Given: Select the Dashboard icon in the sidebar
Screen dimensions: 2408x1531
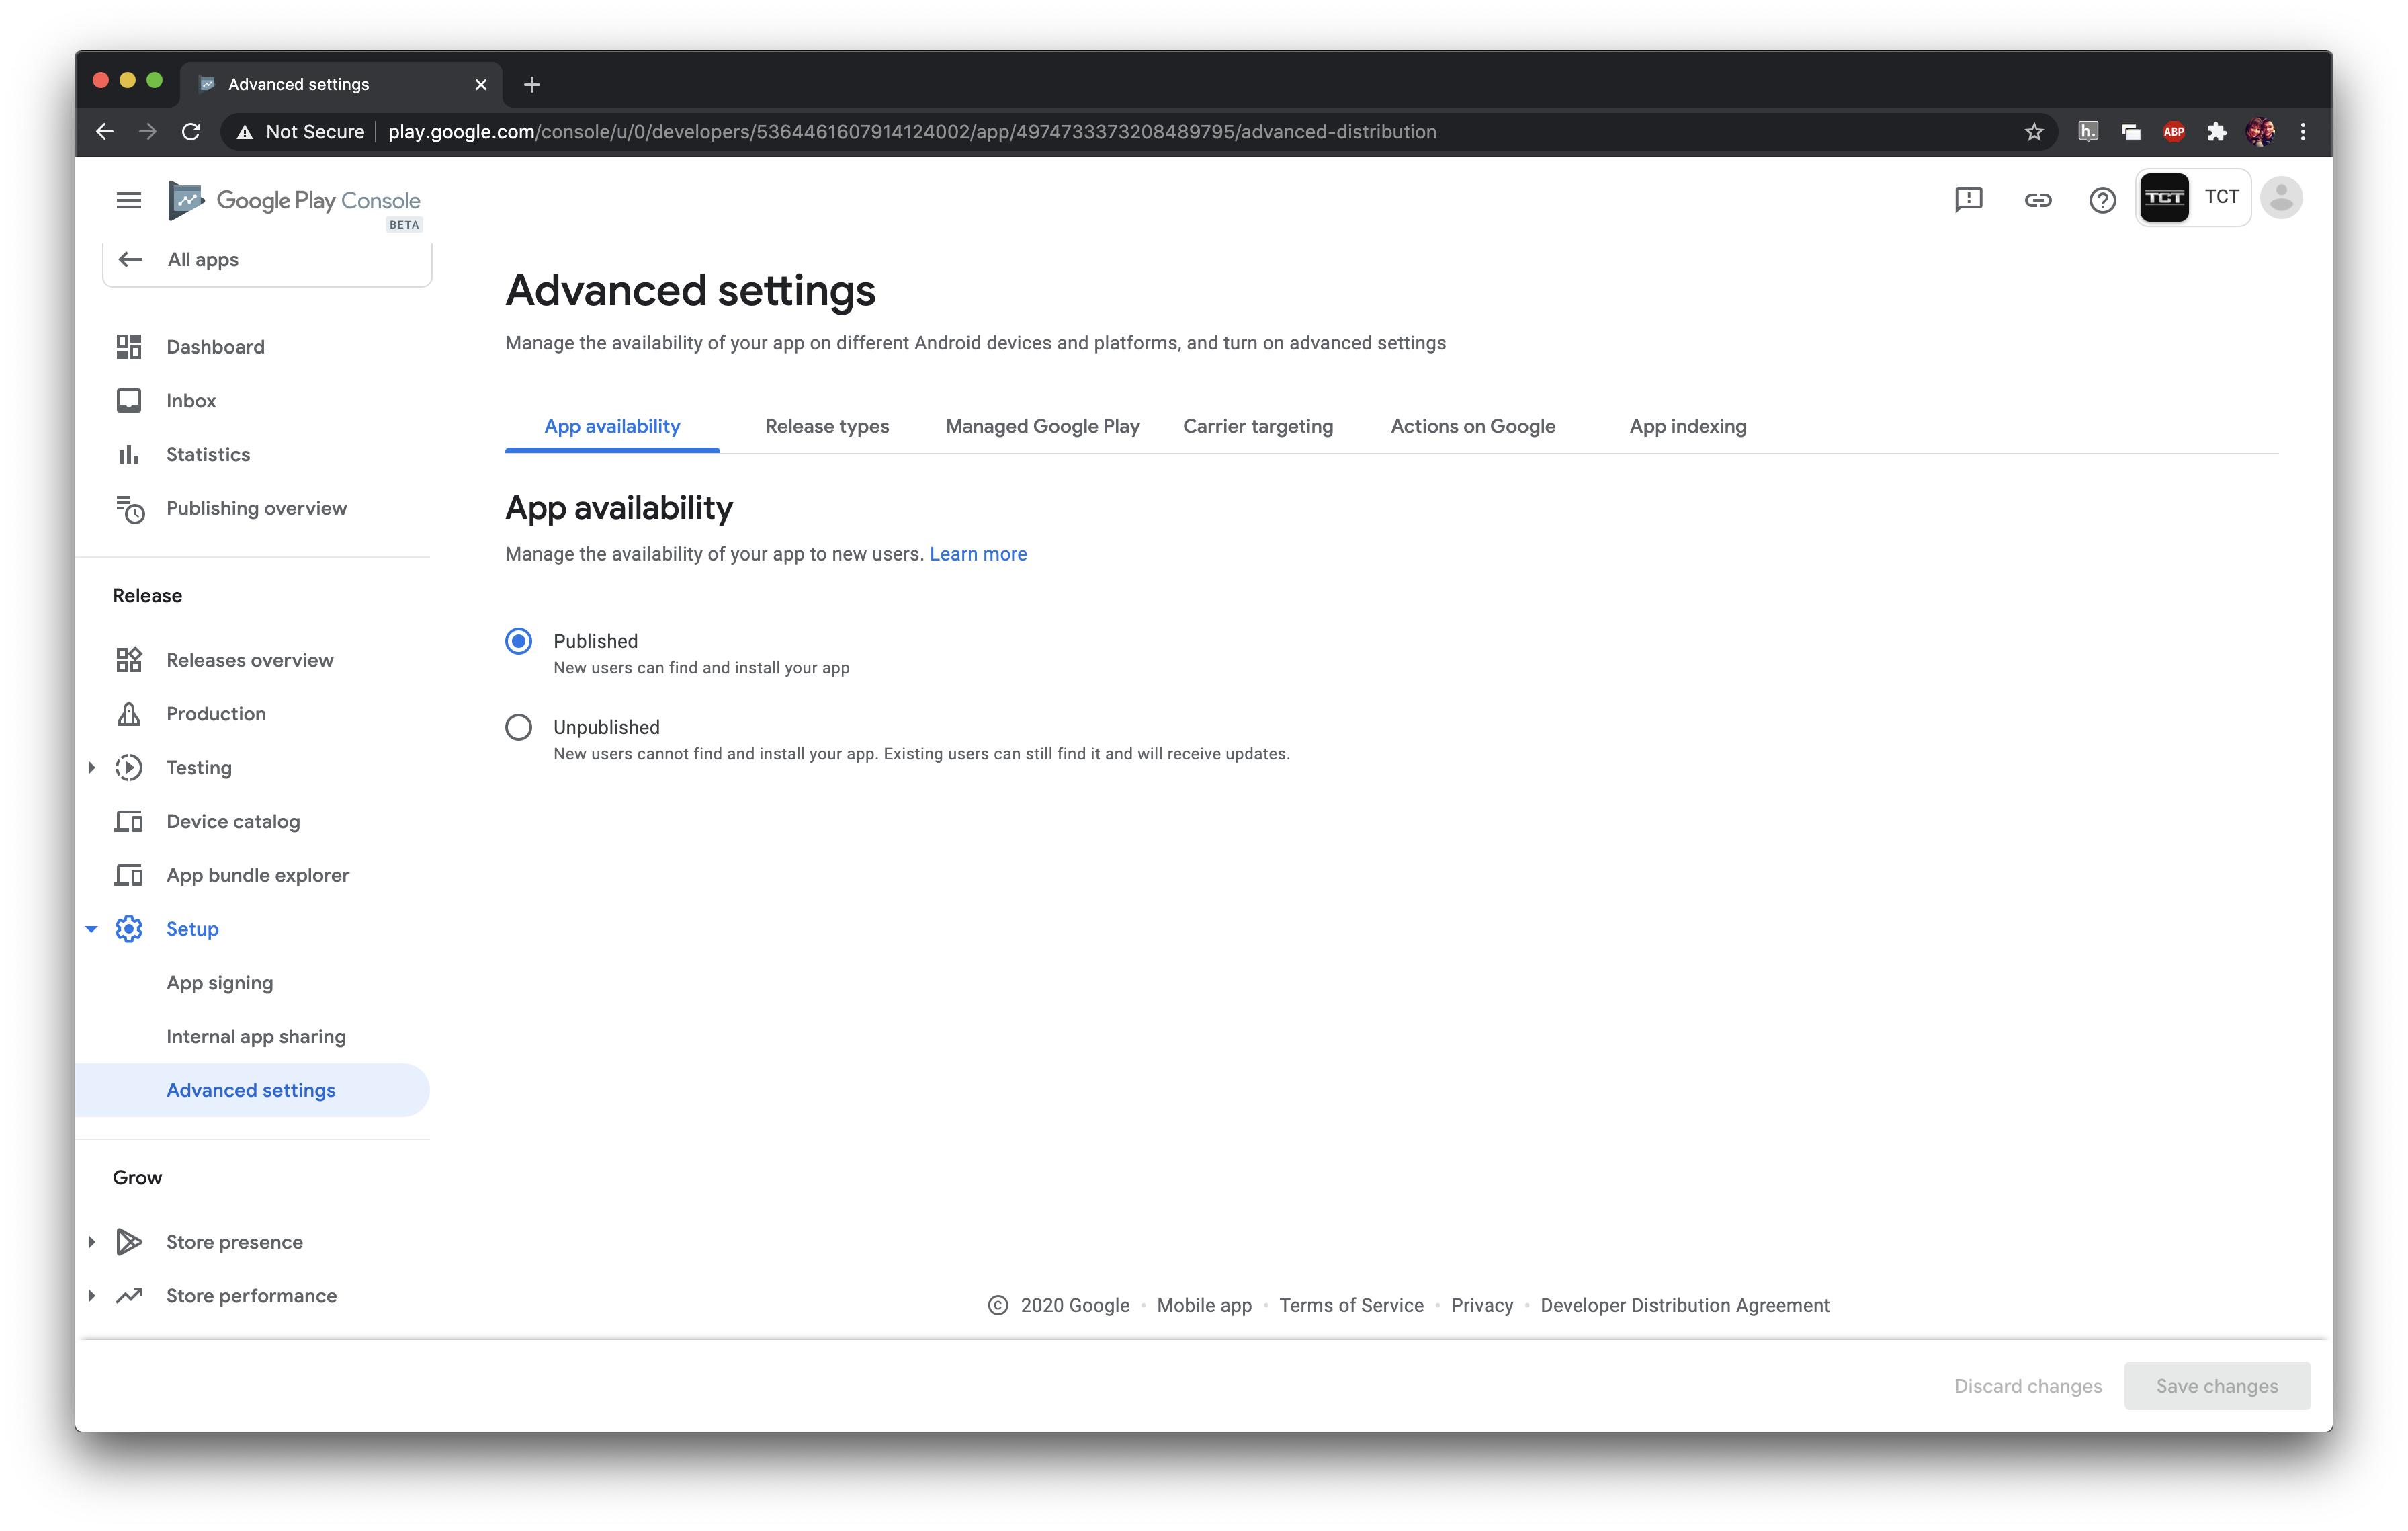Looking at the screenshot, I should point(128,346).
